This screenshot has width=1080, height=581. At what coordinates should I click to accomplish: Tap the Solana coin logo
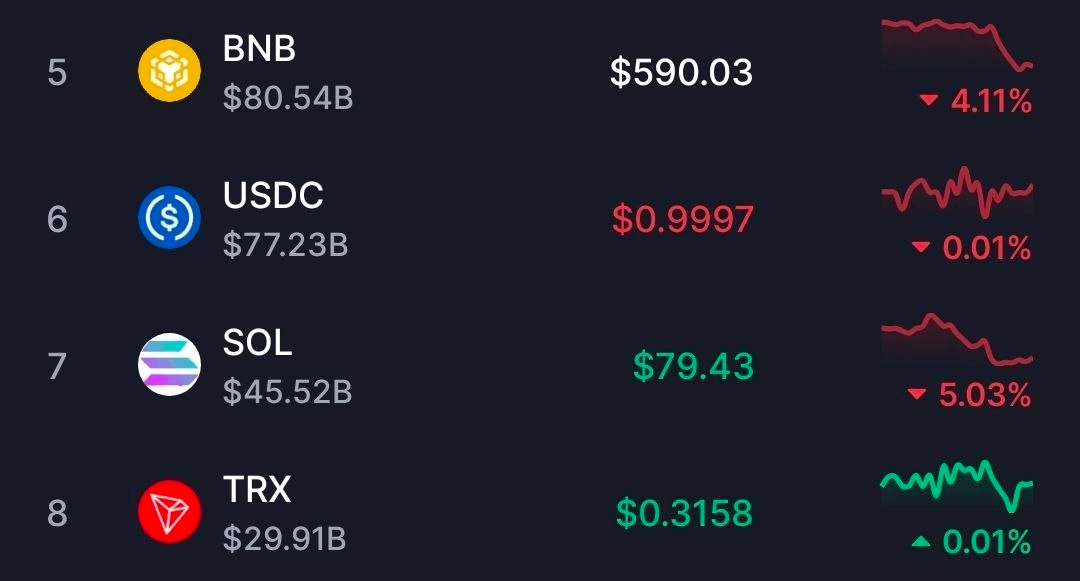click(169, 365)
